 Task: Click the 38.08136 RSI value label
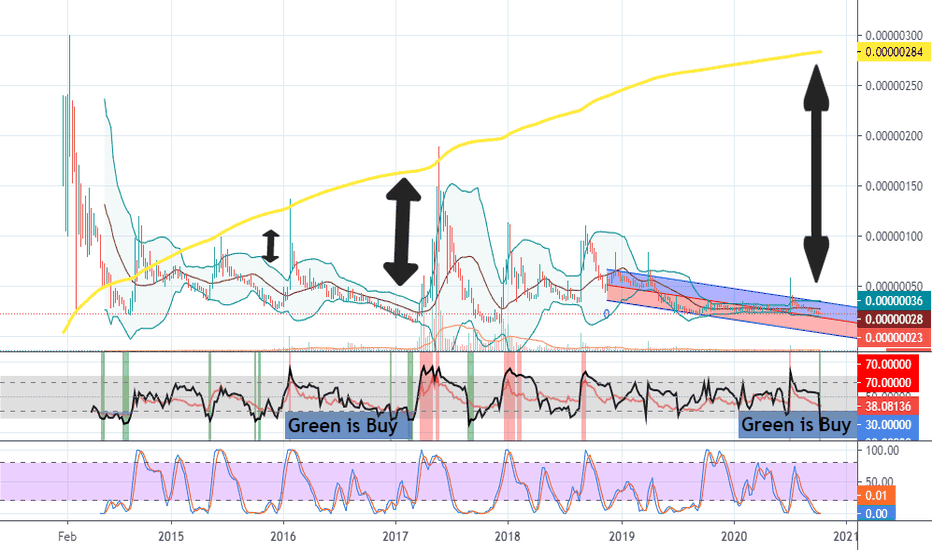[888, 406]
